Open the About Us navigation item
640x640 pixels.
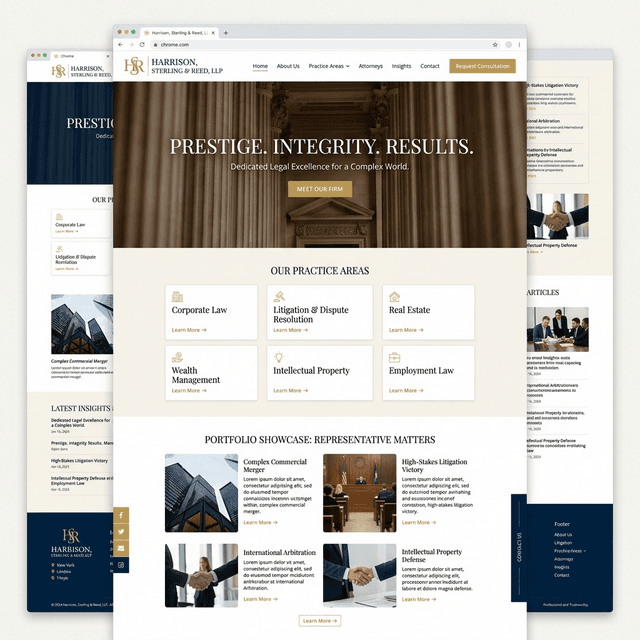click(x=288, y=66)
